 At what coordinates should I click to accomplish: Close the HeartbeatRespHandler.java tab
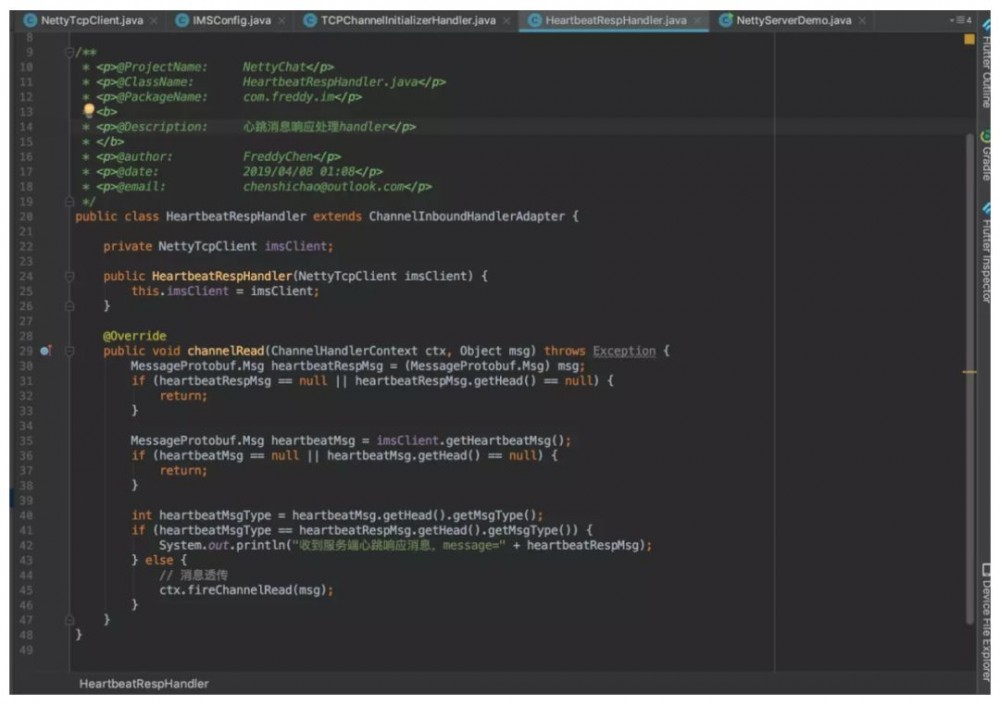698,20
